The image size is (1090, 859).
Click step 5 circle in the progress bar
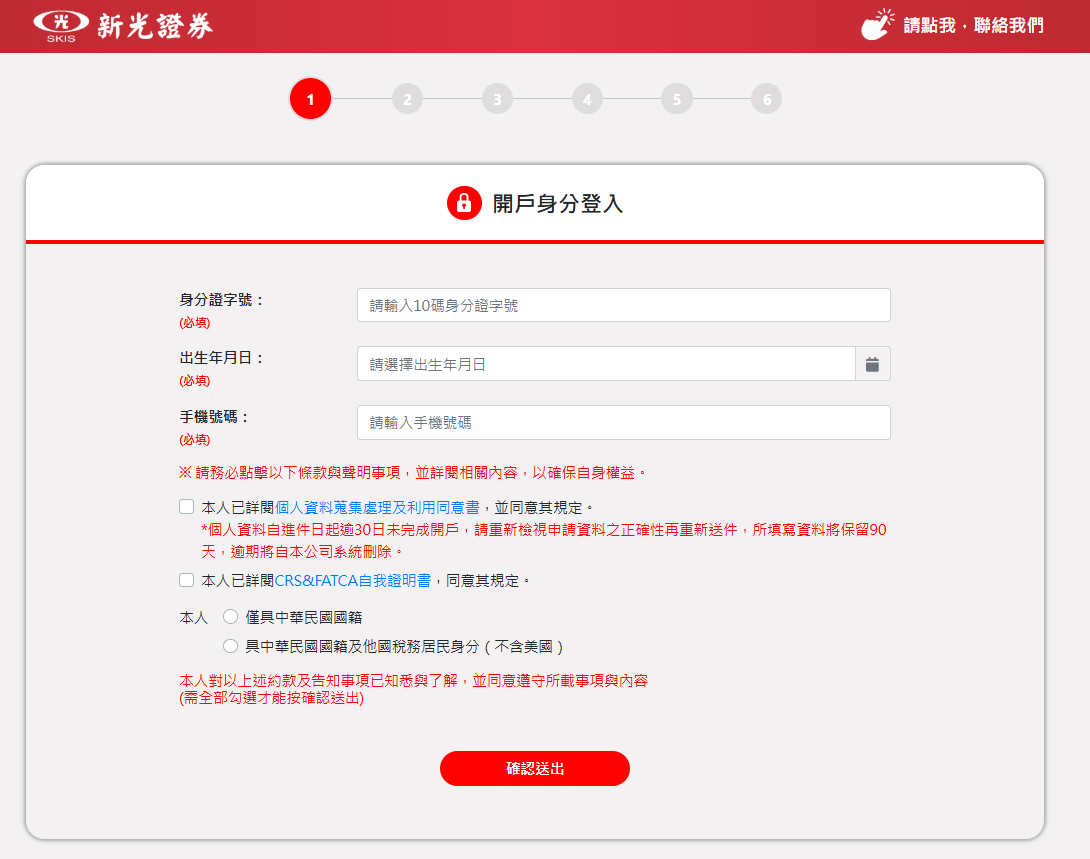(x=676, y=99)
